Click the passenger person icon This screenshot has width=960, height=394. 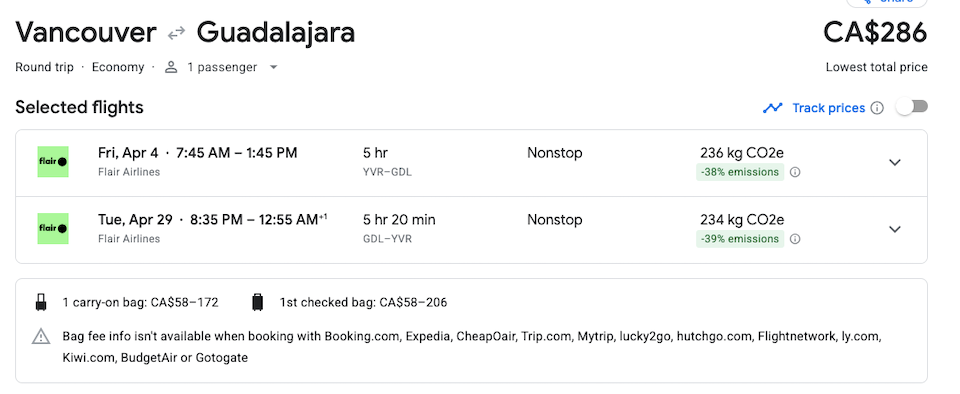[x=171, y=67]
